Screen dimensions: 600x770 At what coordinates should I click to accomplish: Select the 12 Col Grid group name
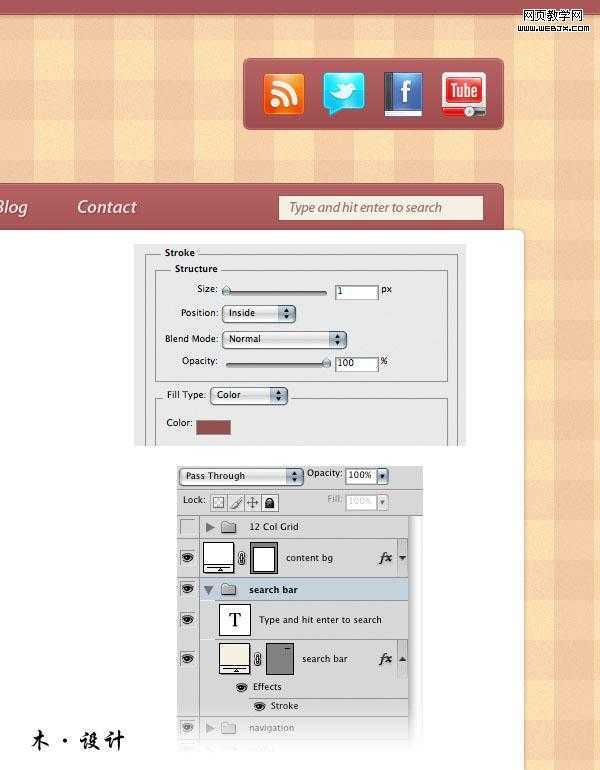pyautogui.click(x=273, y=527)
